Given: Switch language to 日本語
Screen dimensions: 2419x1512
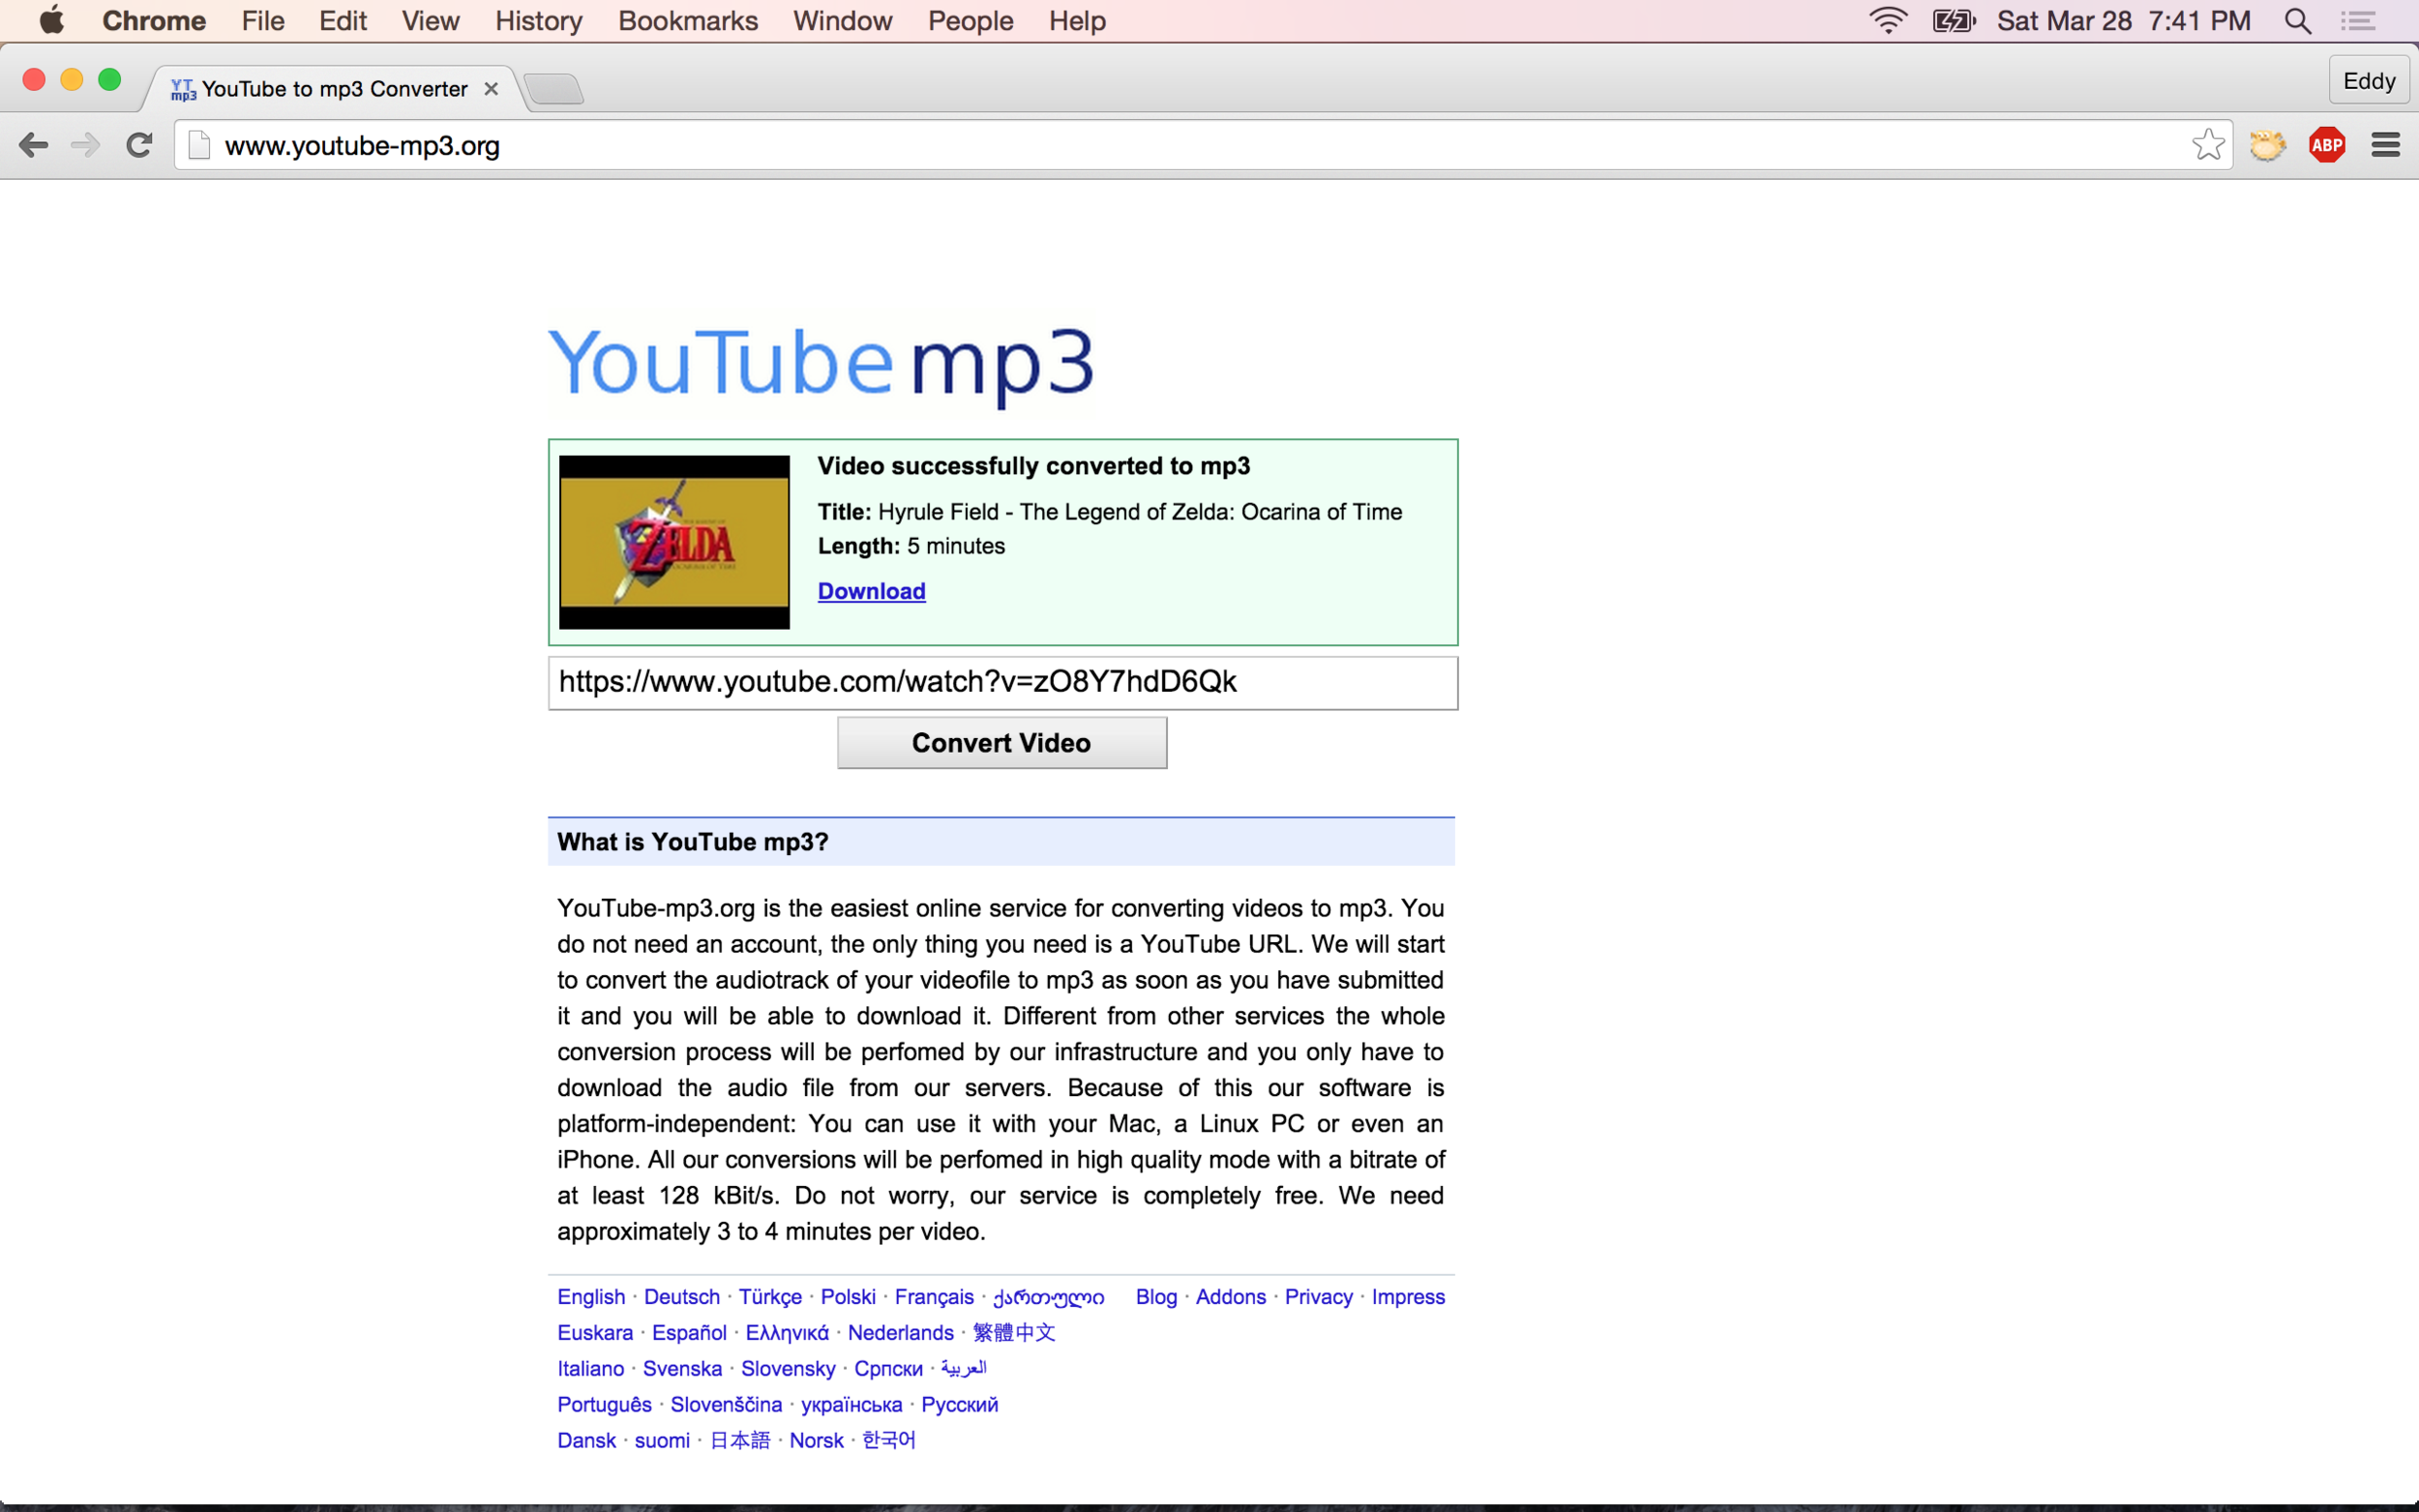Looking at the screenshot, I should (x=740, y=1441).
